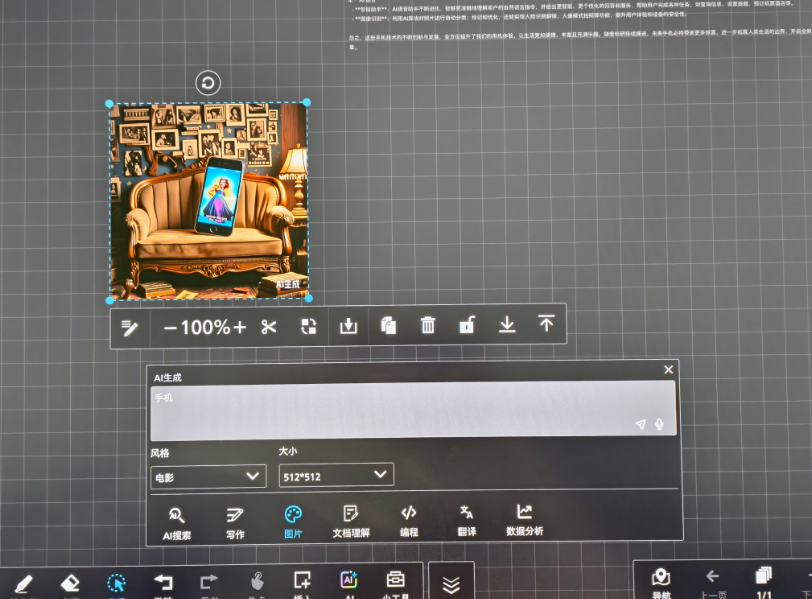Select the eraser tool in bottom toolbar
The image size is (812, 599).
[69, 582]
